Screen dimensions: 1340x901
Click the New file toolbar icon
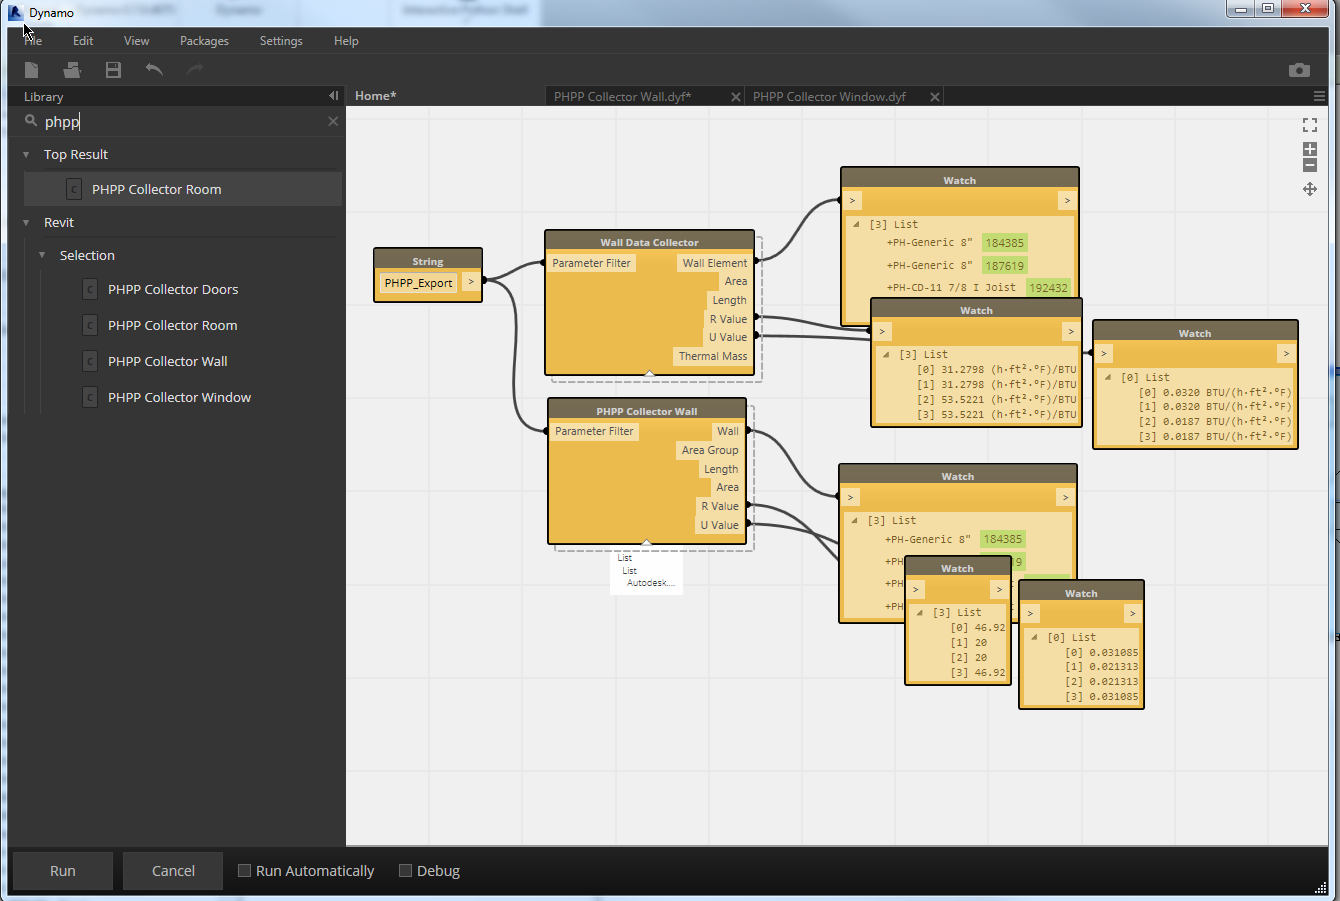pyautogui.click(x=32, y=69)
